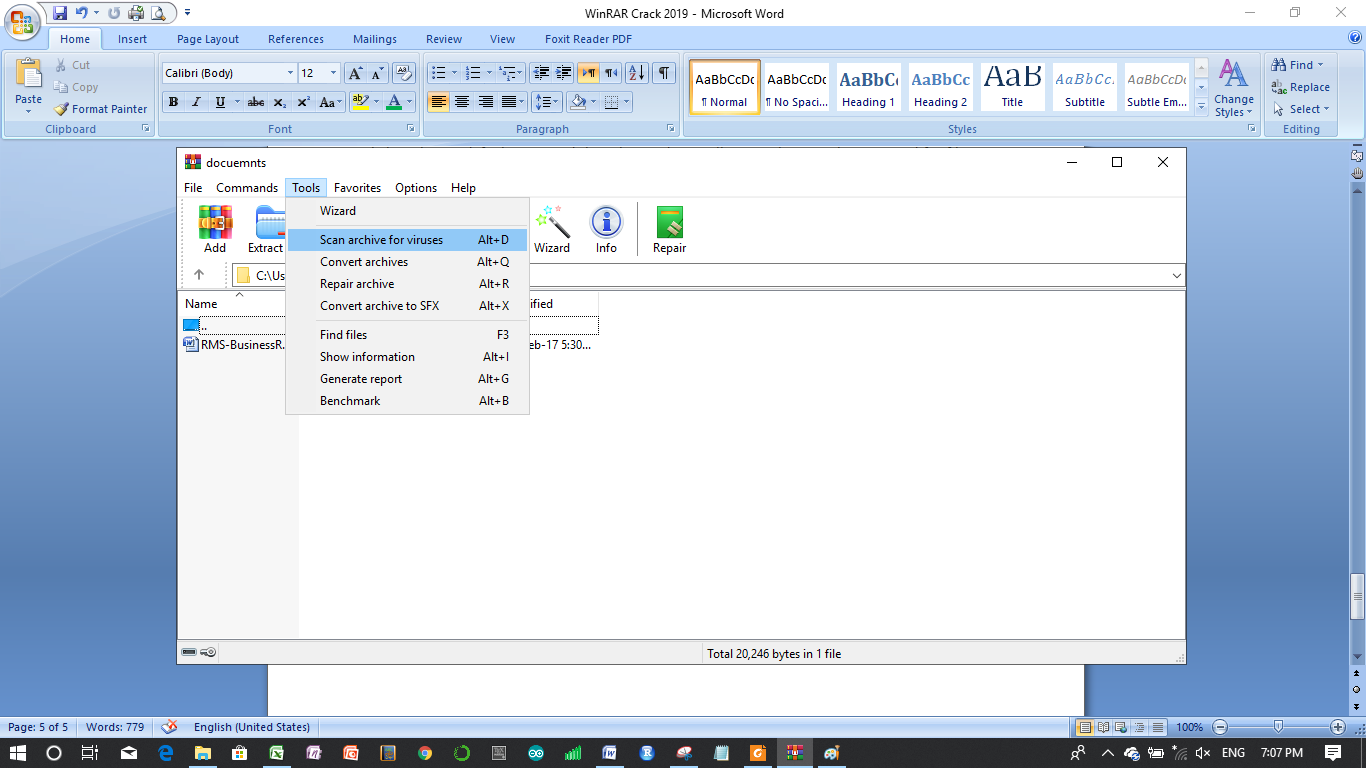Open File Explorer from the taskbar
This screenshot has width=1366, height=768.
pos(202,753)
